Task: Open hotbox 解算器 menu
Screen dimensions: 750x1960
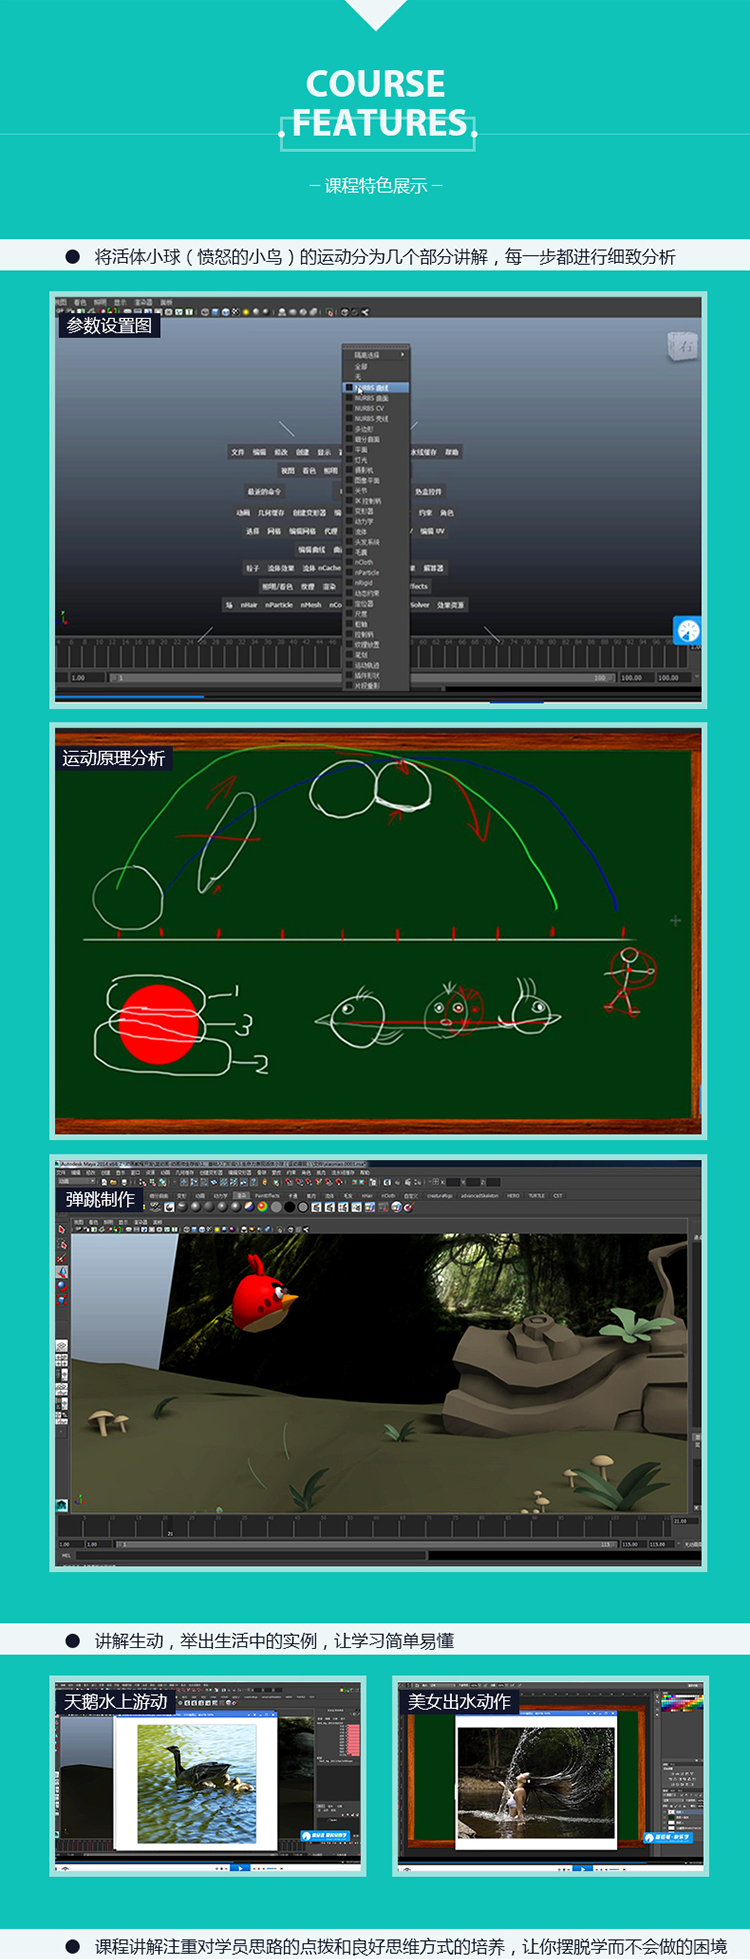Action: 433,568
